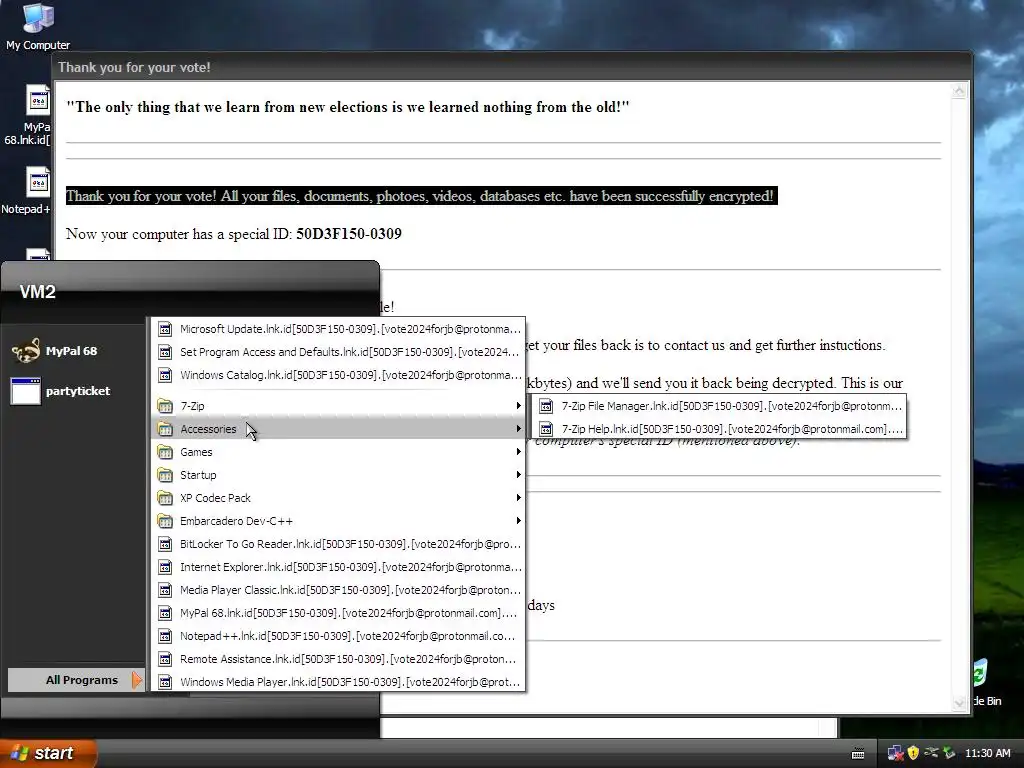The image size is (1024, 768).
Task: Click the XP Codec Pack folder icon
Action: pyautogui.click(x=165, y=498)
